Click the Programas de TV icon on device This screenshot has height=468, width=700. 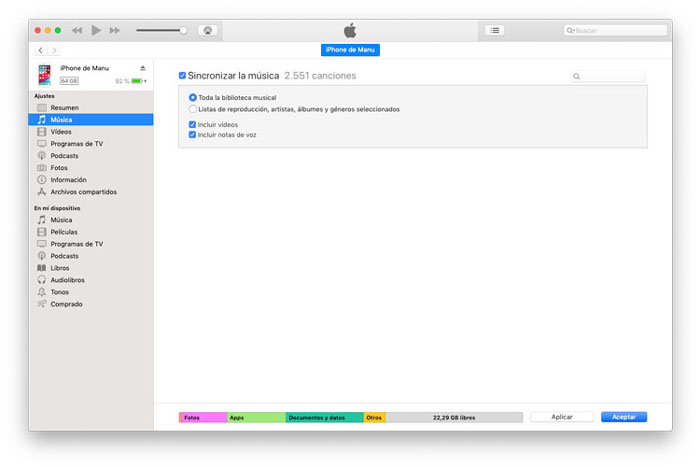pos(42,244)
